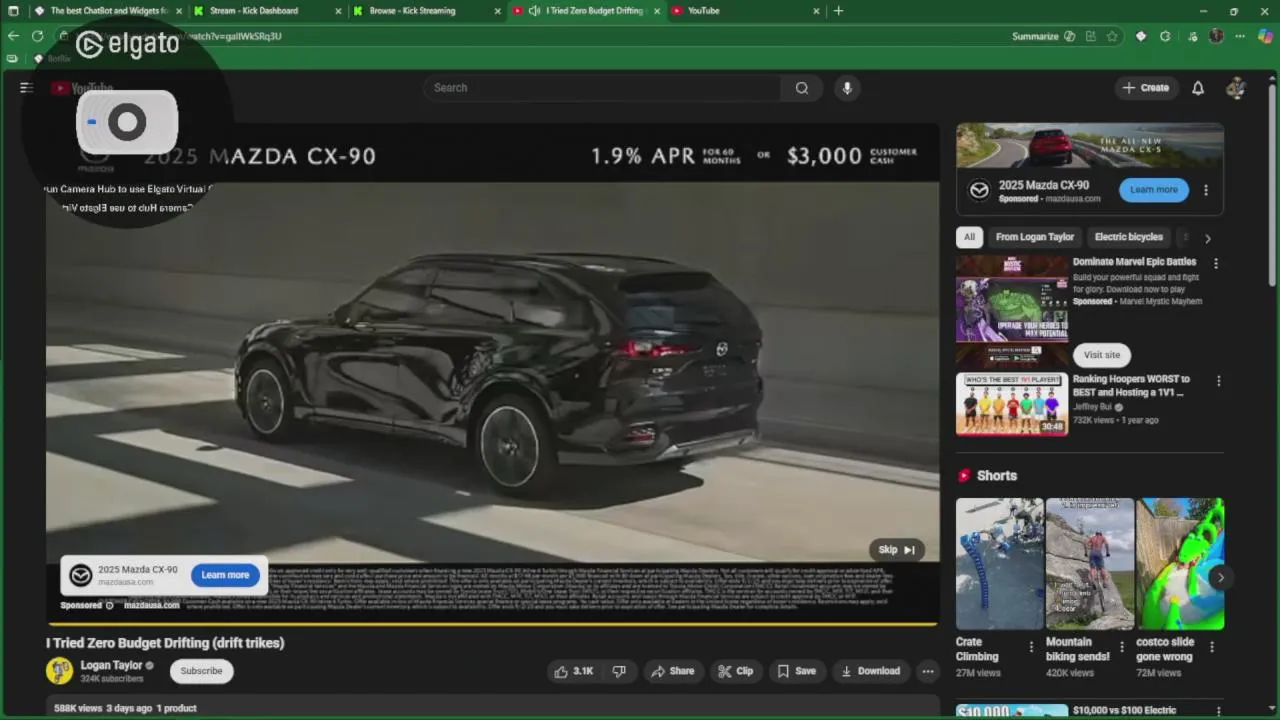Screen dimensions: 1280x720
Task: Open the Create button
Action: [x=1146, y=88]
